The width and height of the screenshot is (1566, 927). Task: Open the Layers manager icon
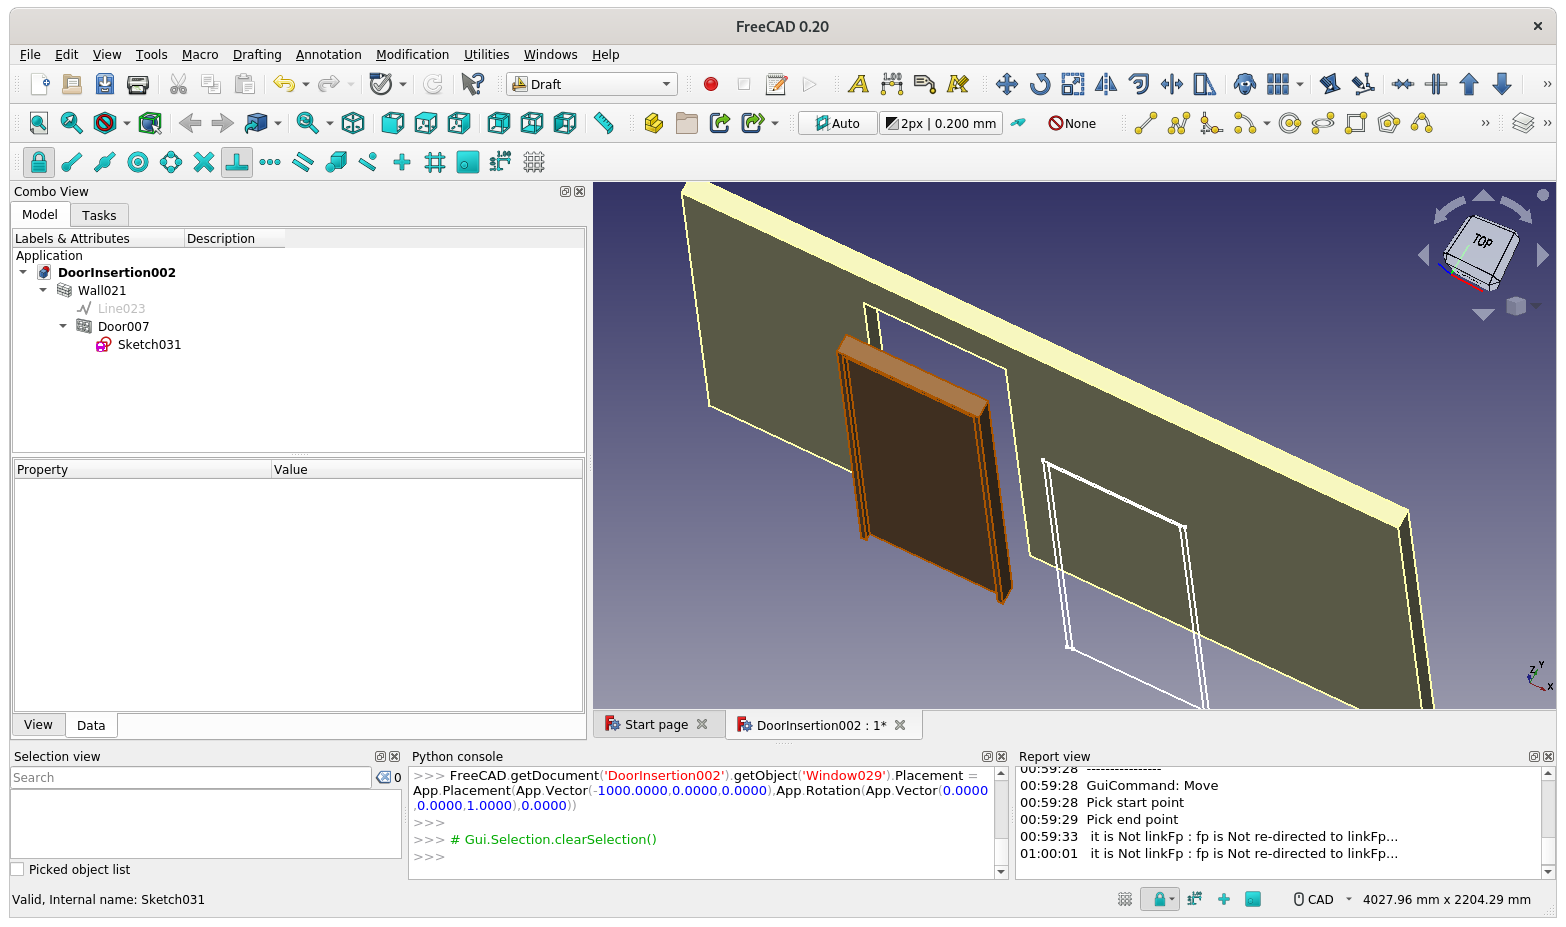pos(1523,122)
